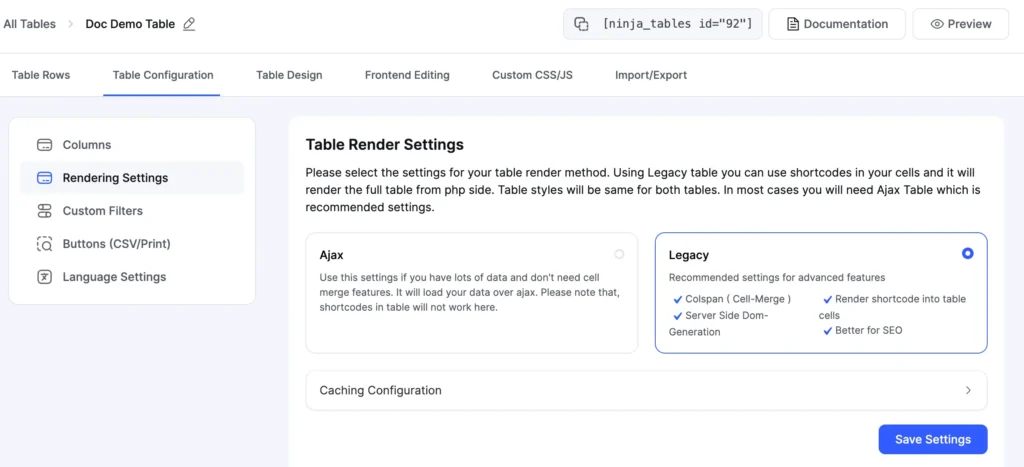Screen dimensions: 1024x467
Task: Open Columns in the sidebar
Action: click(132, 145)
